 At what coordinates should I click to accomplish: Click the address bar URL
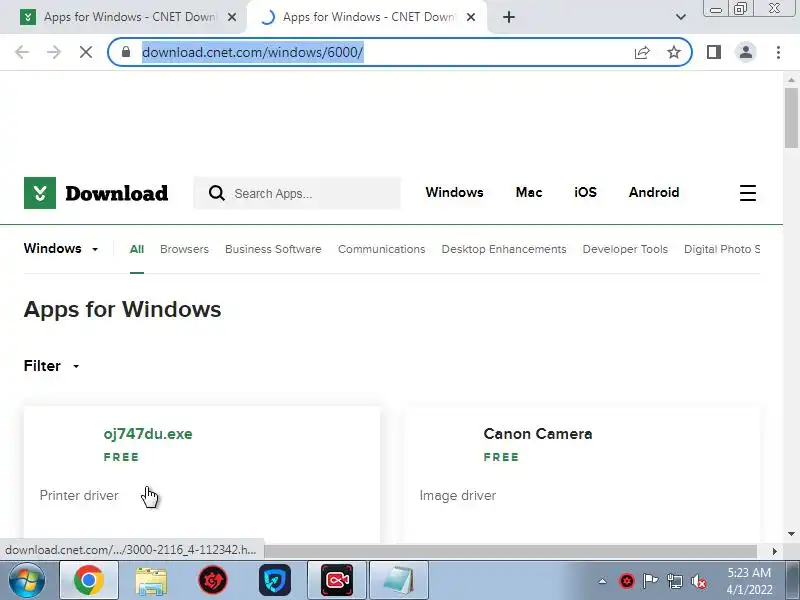click(x=253, y=52)
